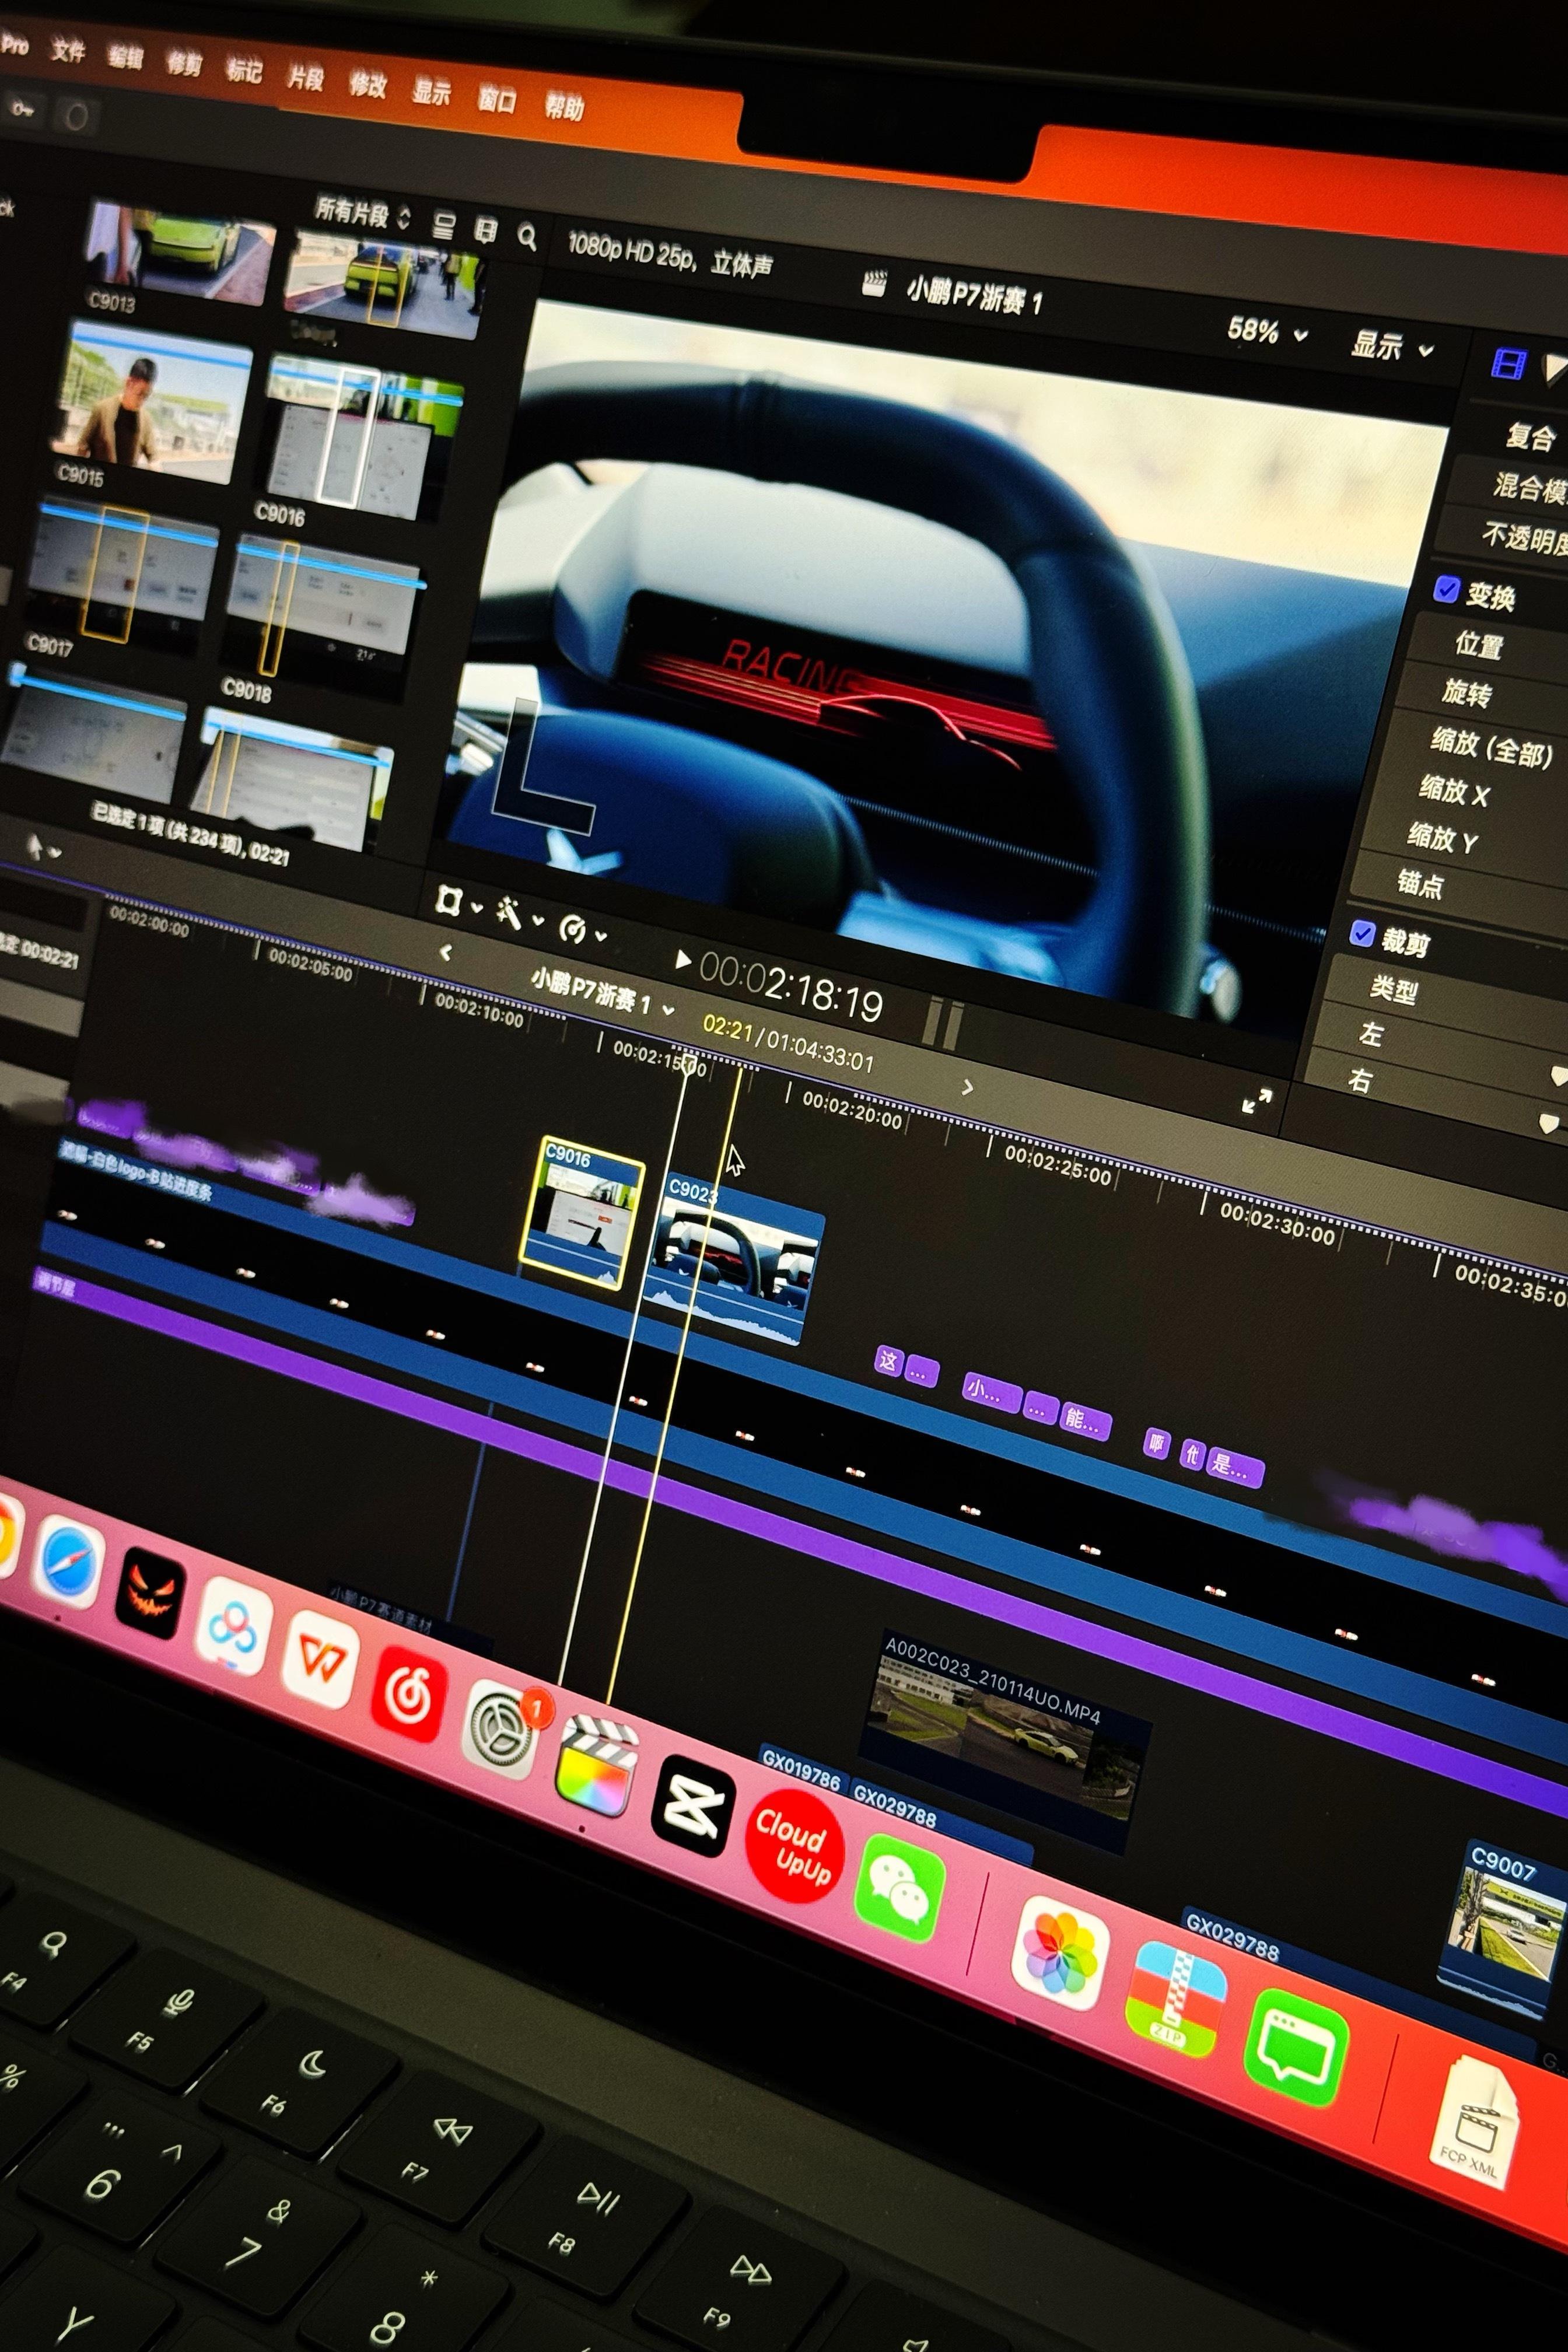Open the 修改 menu
Screen dimensions: 1568x2352
(x=367, y=84)
